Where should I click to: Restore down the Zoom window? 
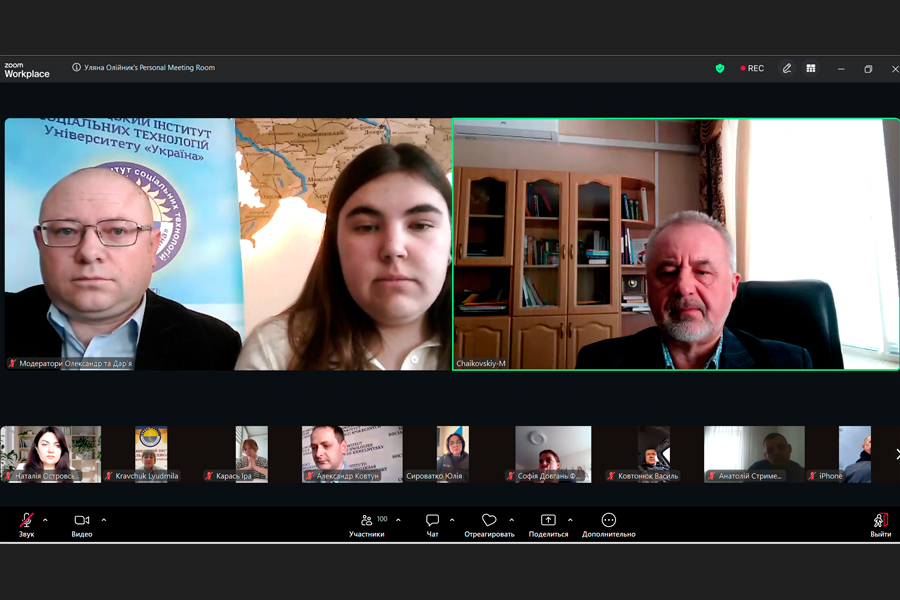[x=868, y=69]
